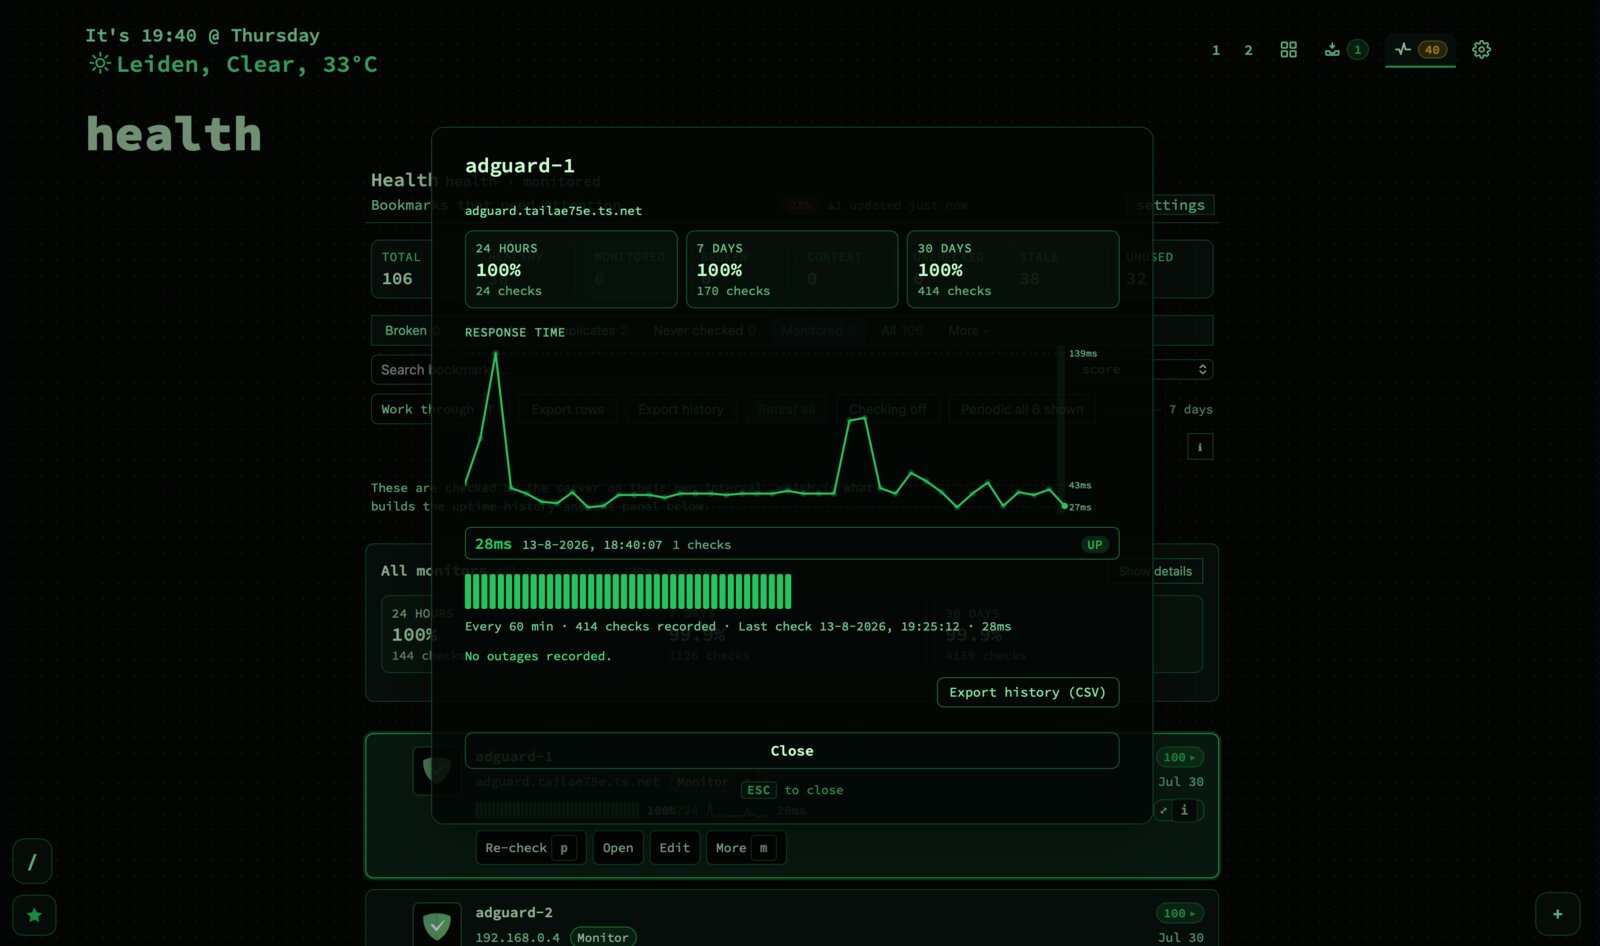This screenshot has width=1600, height=946.
Task: Click the 28ms latest check row
Action: (792, 544)
